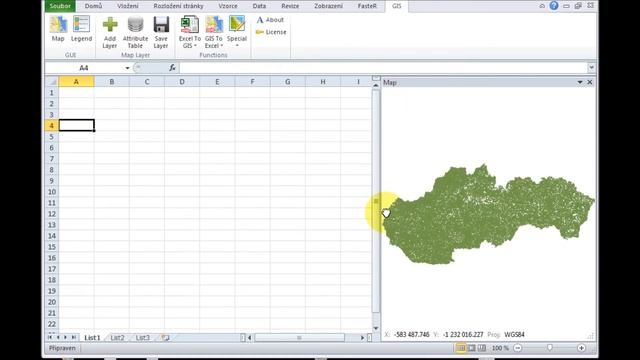Switch to Page Break Preview

tap(482, 348)
